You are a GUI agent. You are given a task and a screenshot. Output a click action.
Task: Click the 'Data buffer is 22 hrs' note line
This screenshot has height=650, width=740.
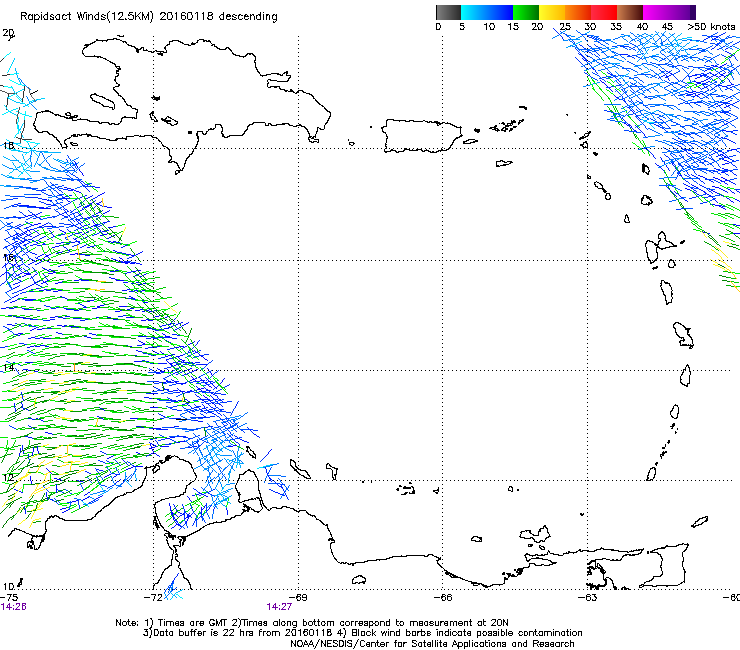(362, 633)
